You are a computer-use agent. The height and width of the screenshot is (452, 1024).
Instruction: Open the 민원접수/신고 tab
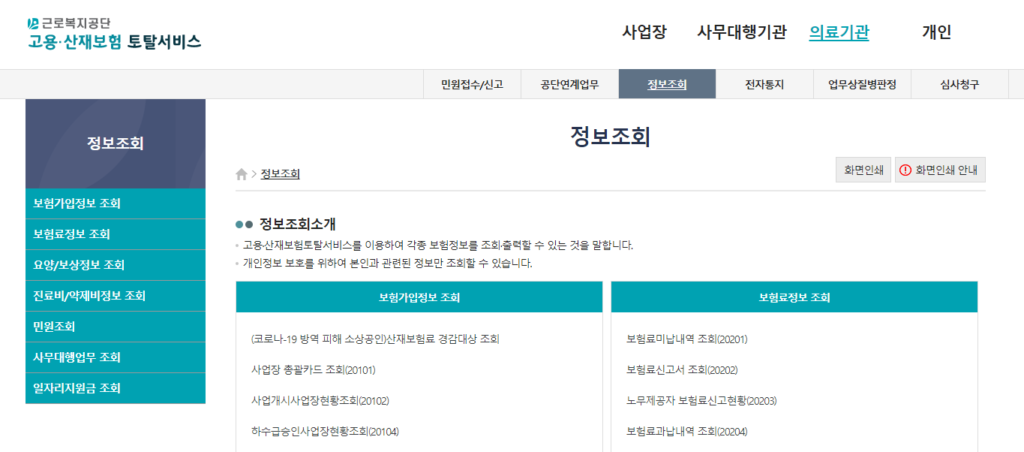pos(472,85)
